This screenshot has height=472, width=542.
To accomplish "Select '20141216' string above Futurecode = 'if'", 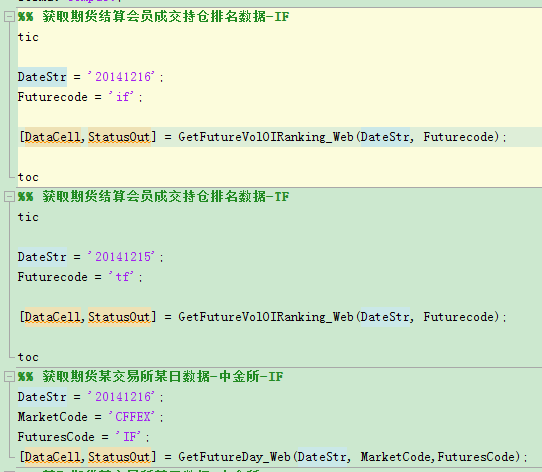I will click(x=121, y=77).
